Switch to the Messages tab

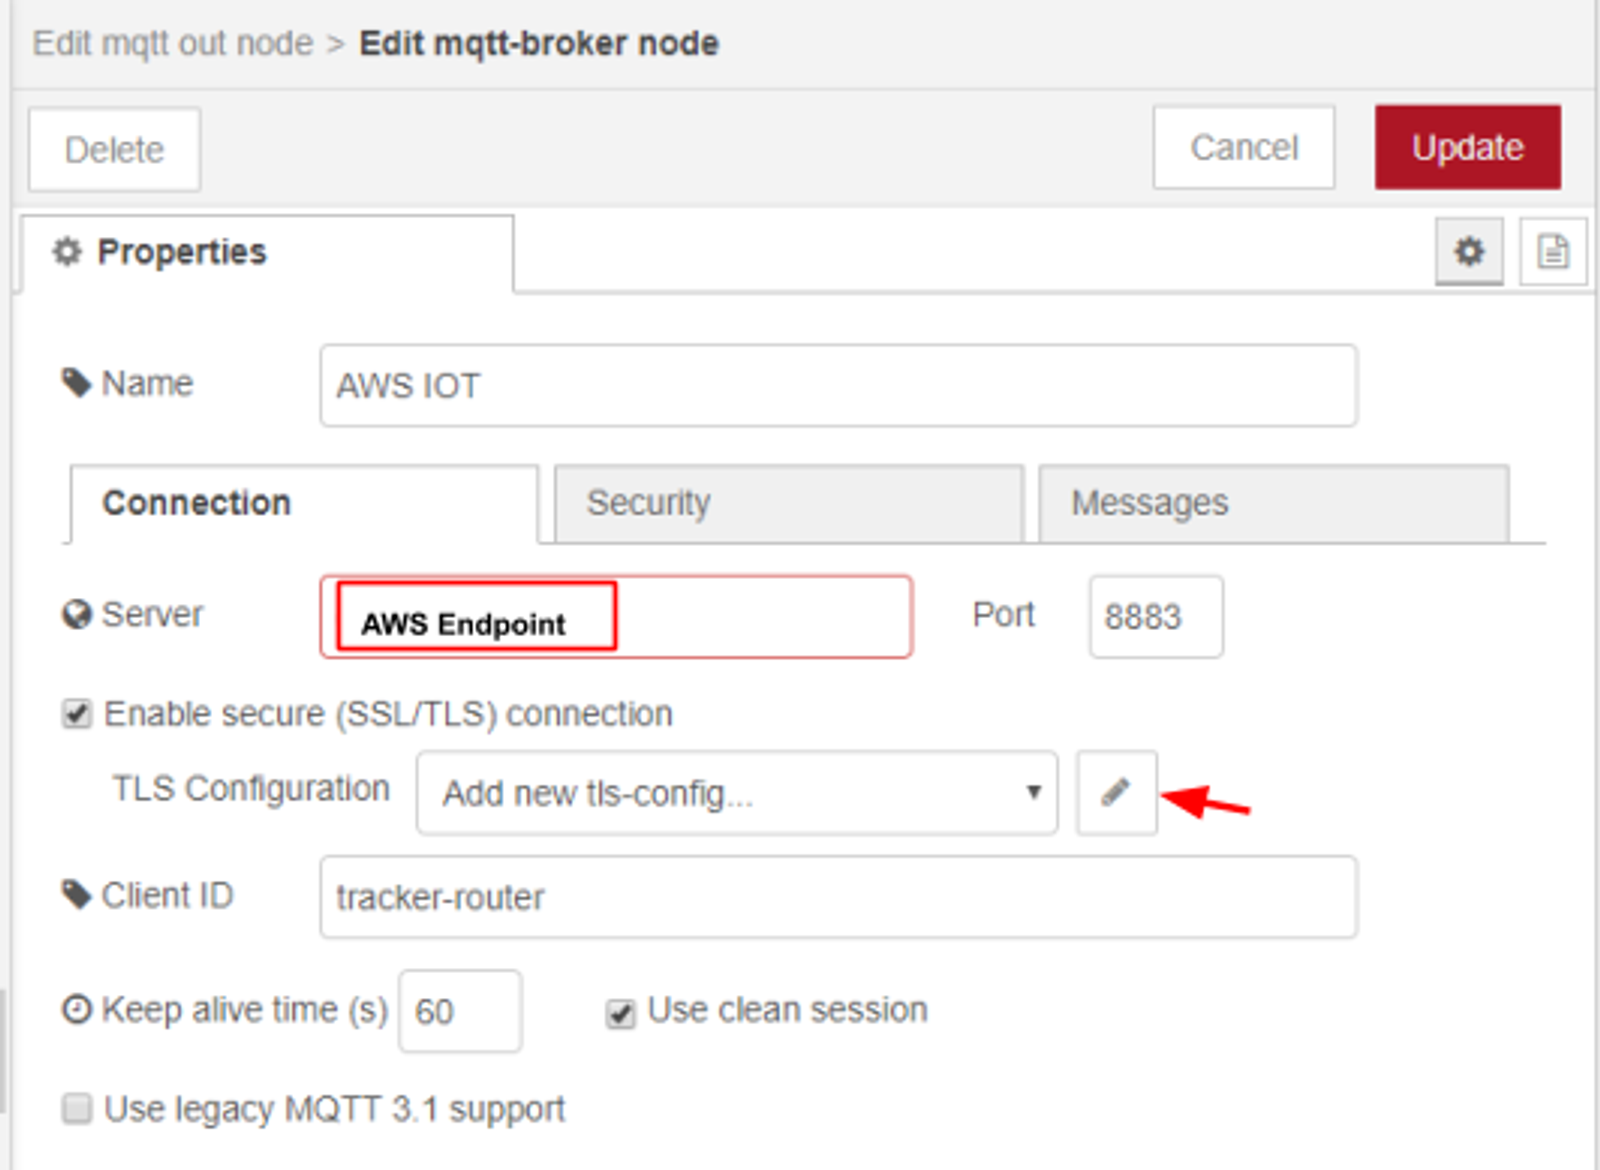click(x=1148, y=503)
